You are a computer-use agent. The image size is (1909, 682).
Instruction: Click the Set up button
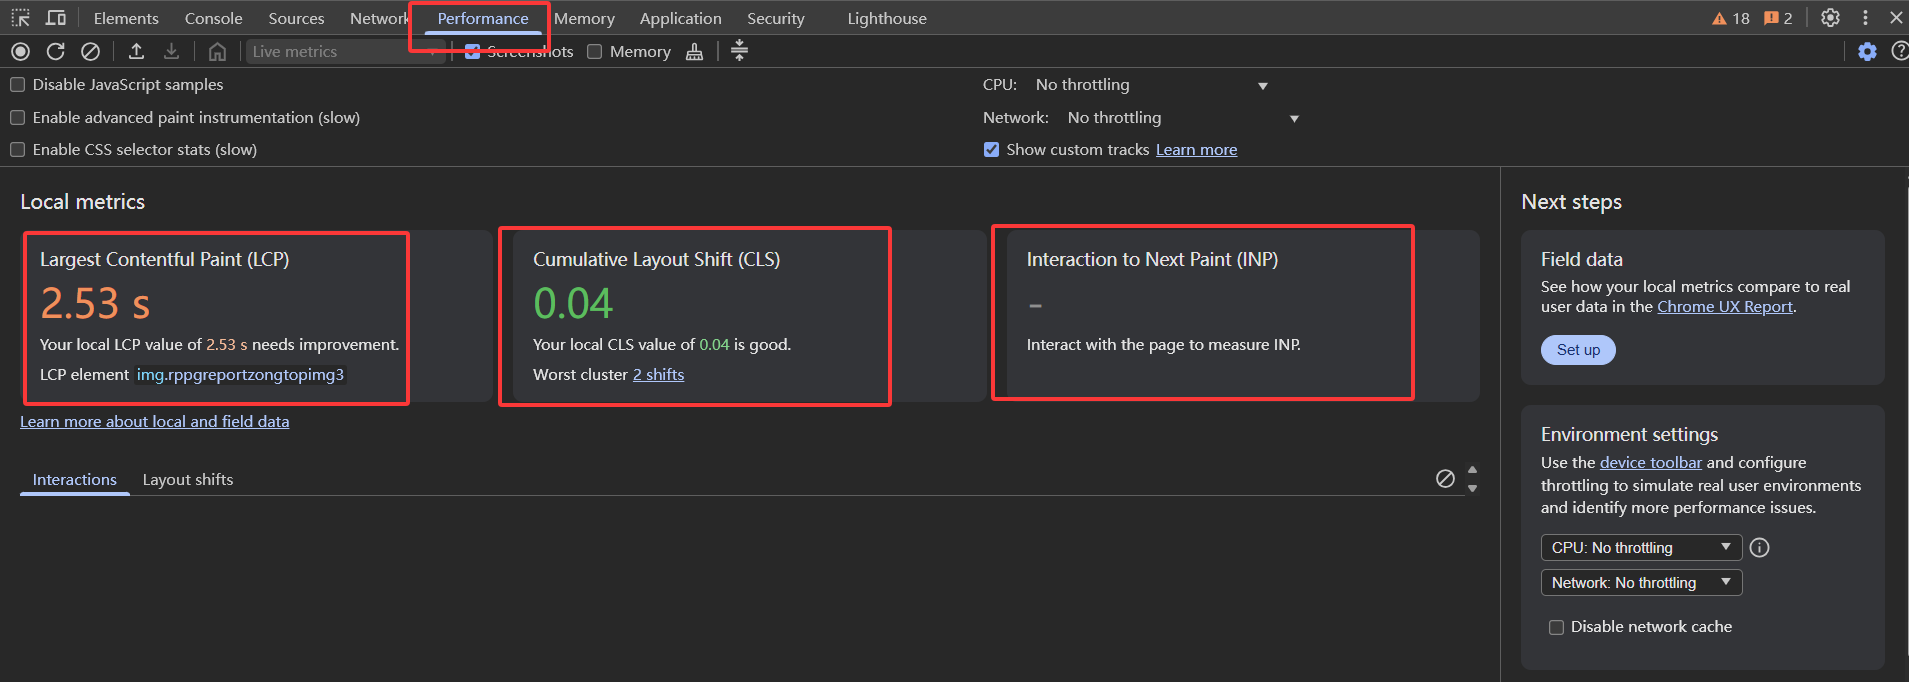tap(1578, 350)
